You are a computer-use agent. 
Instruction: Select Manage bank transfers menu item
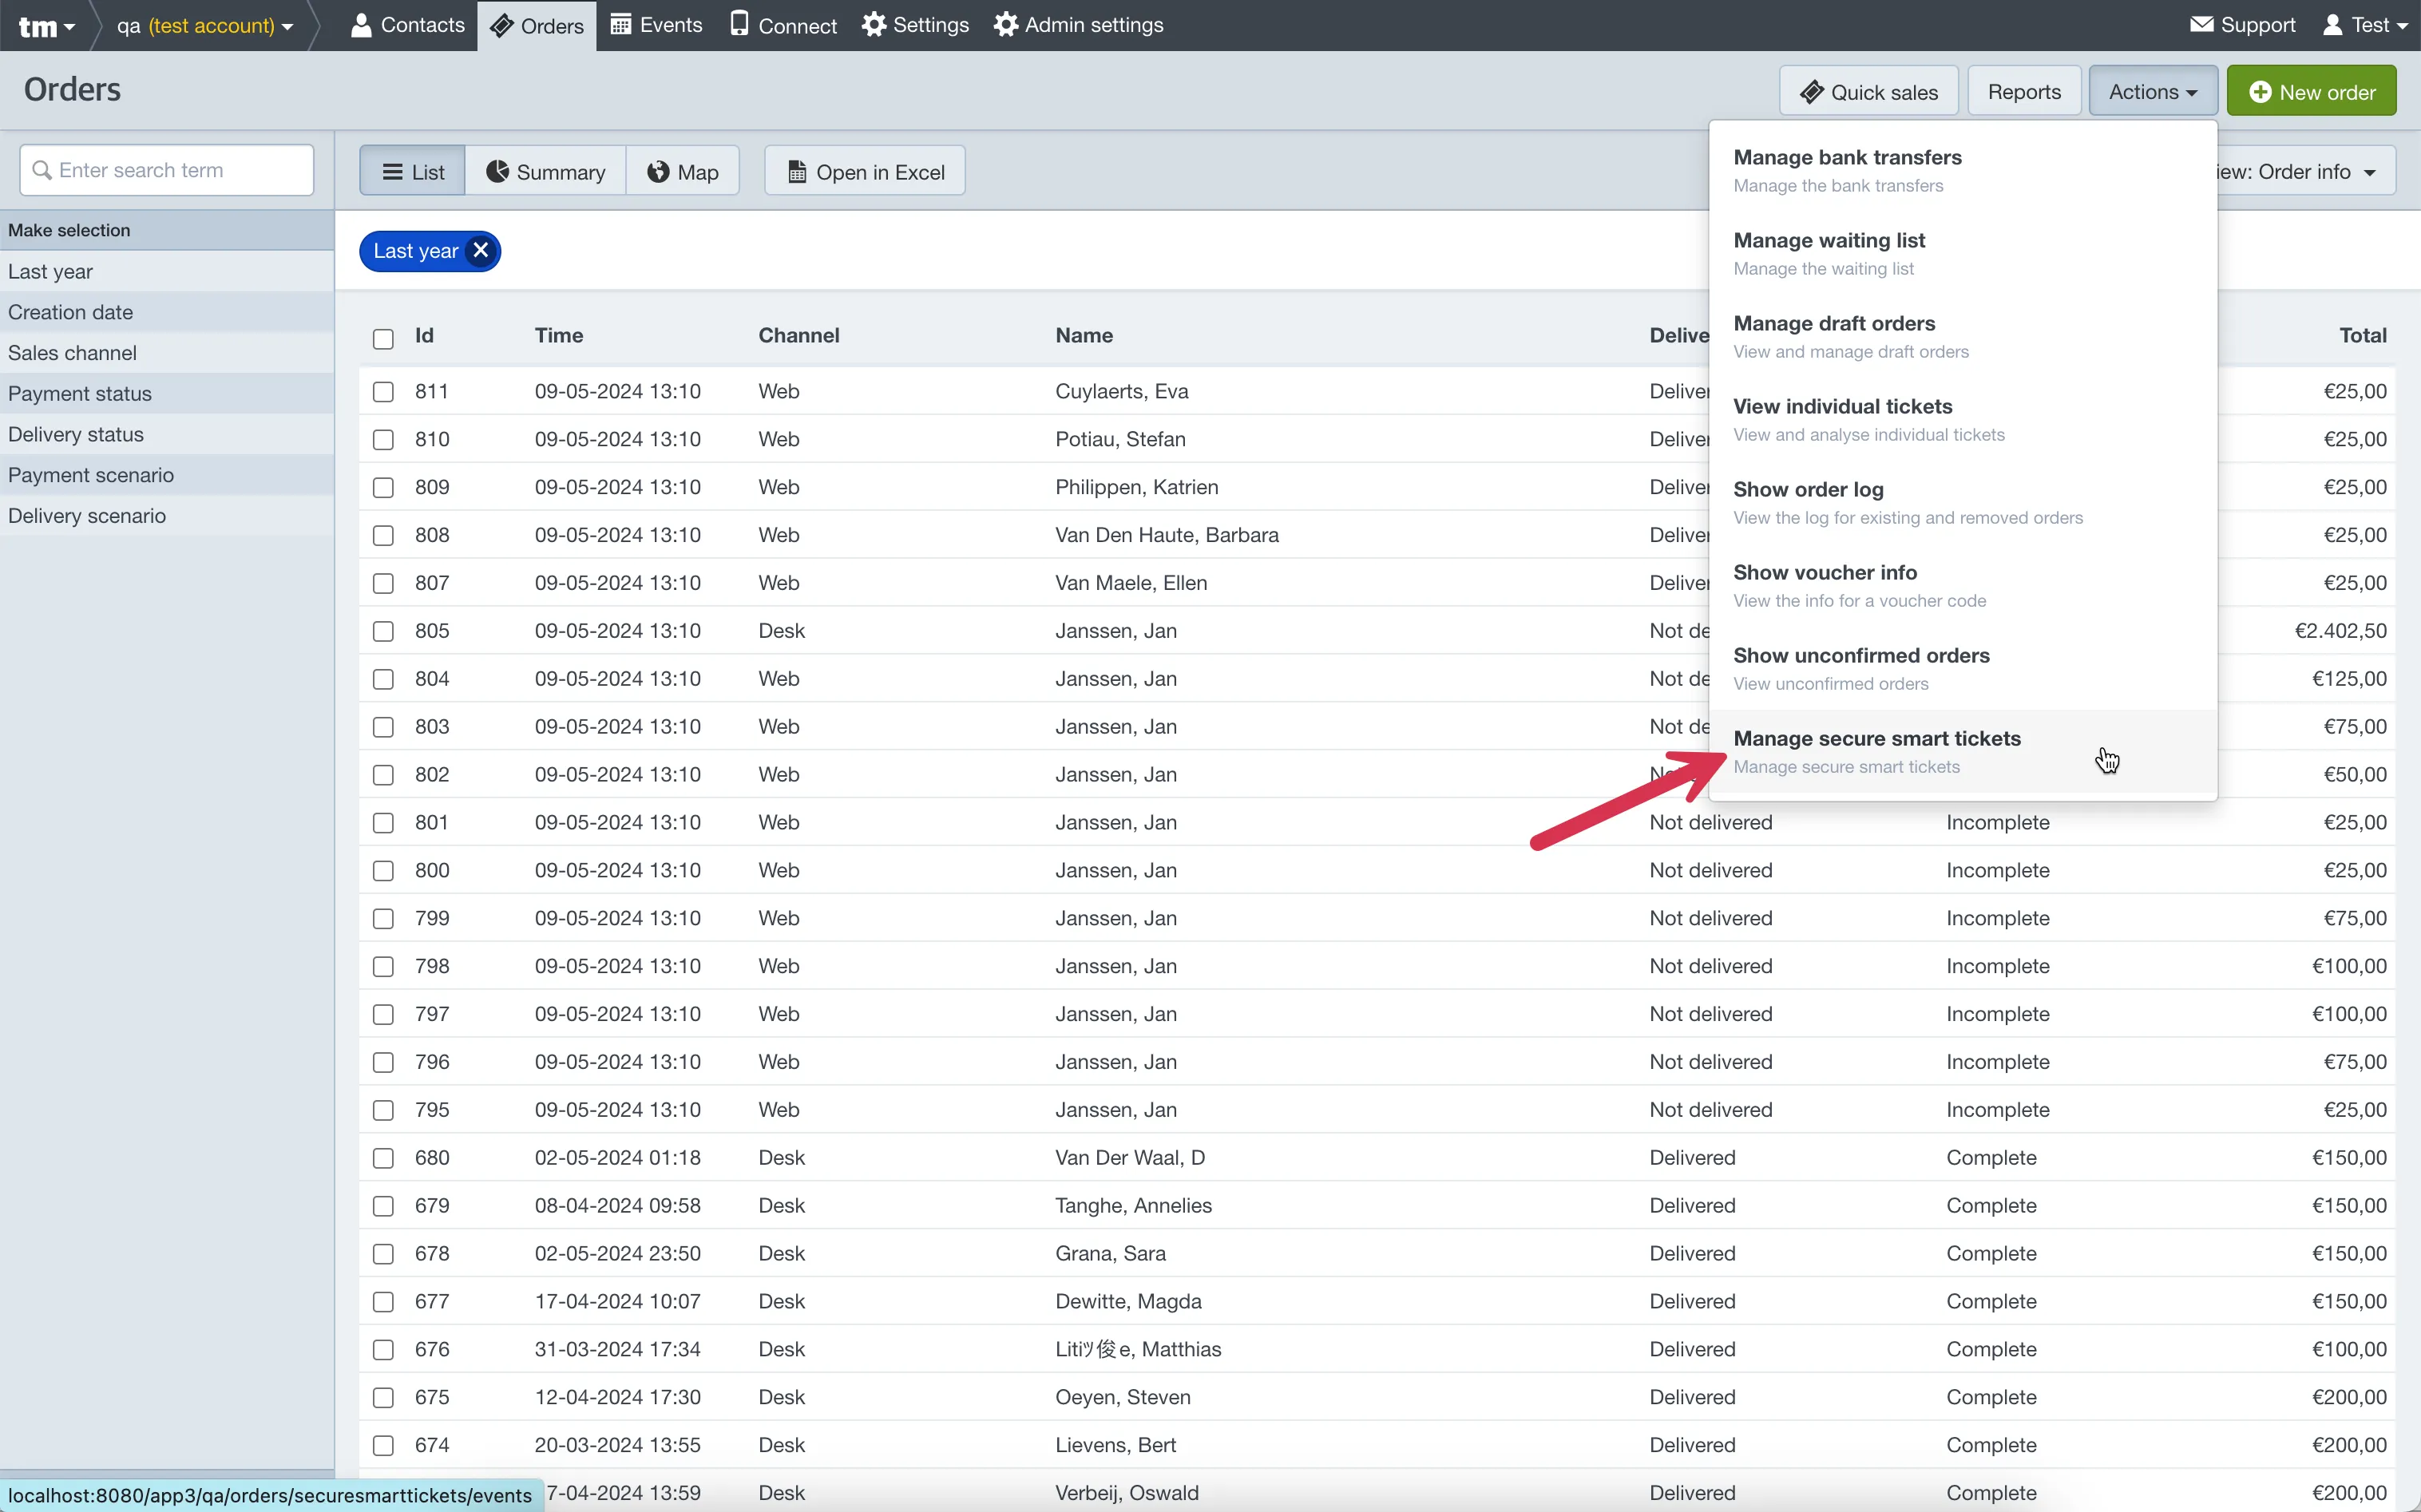(1962, 170)
